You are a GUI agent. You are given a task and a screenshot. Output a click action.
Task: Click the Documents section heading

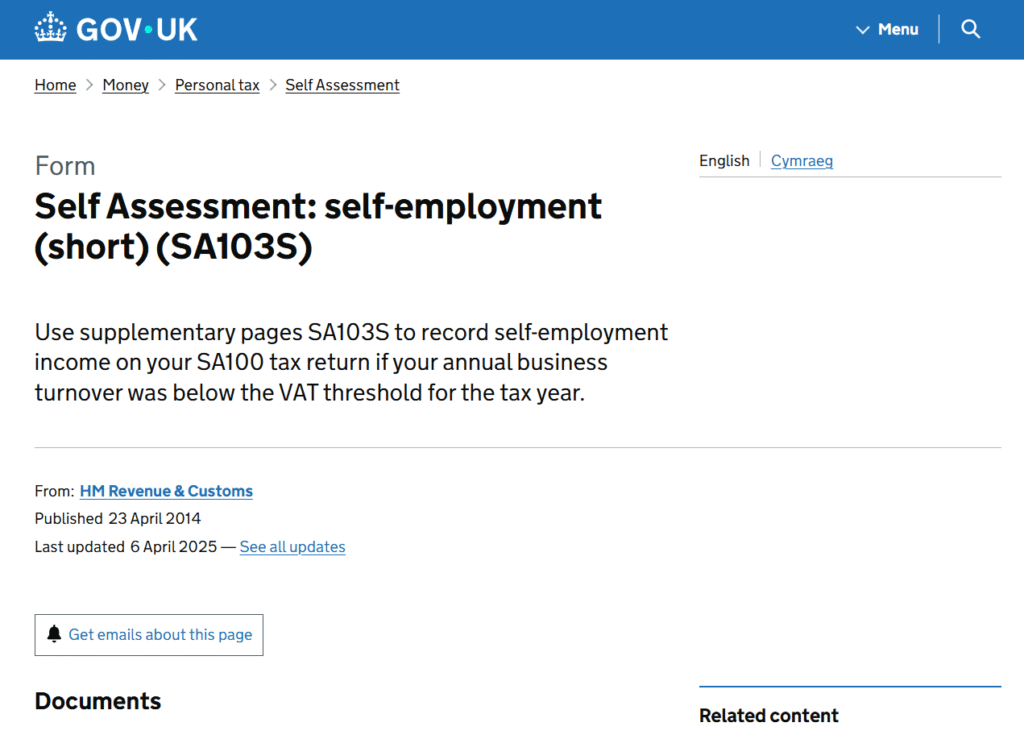coord(98,701)
